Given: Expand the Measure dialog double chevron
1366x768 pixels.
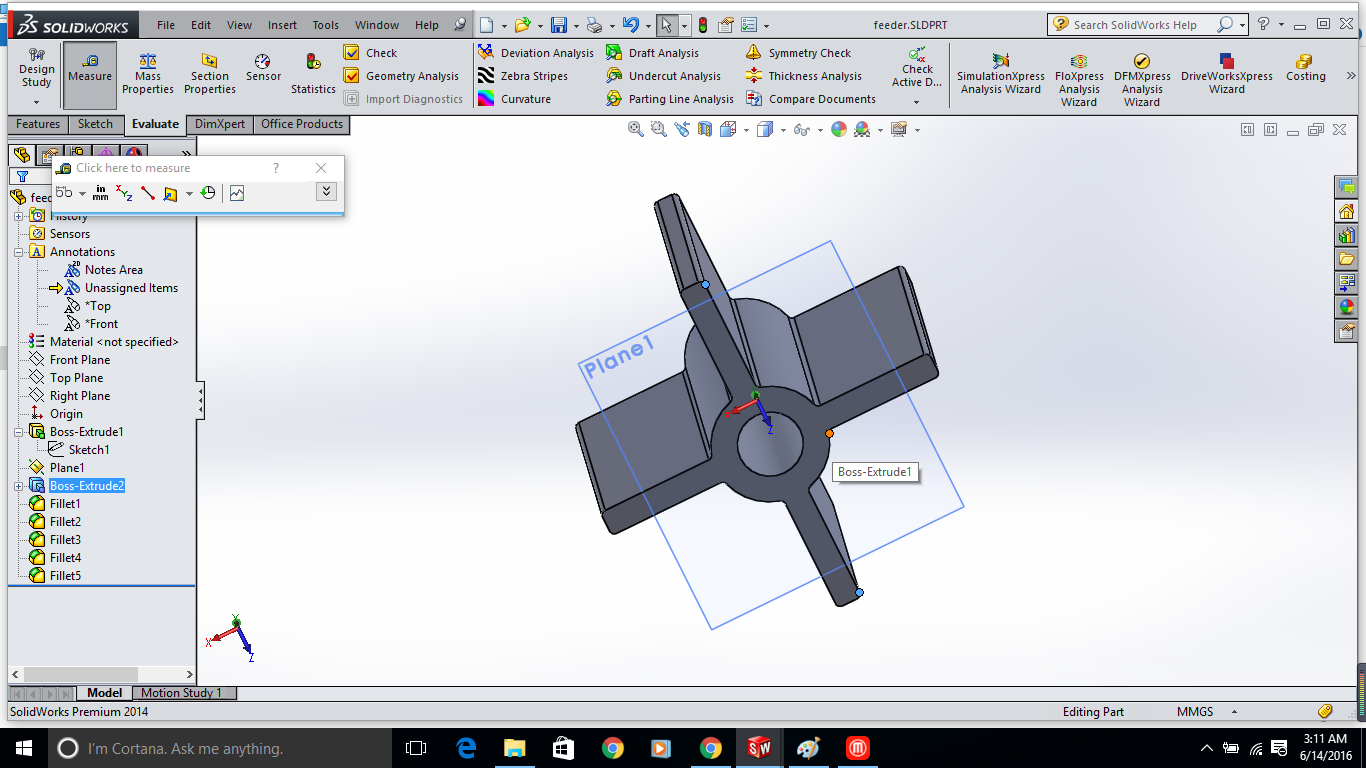Looking at the screenshot, I should point(326,192).
